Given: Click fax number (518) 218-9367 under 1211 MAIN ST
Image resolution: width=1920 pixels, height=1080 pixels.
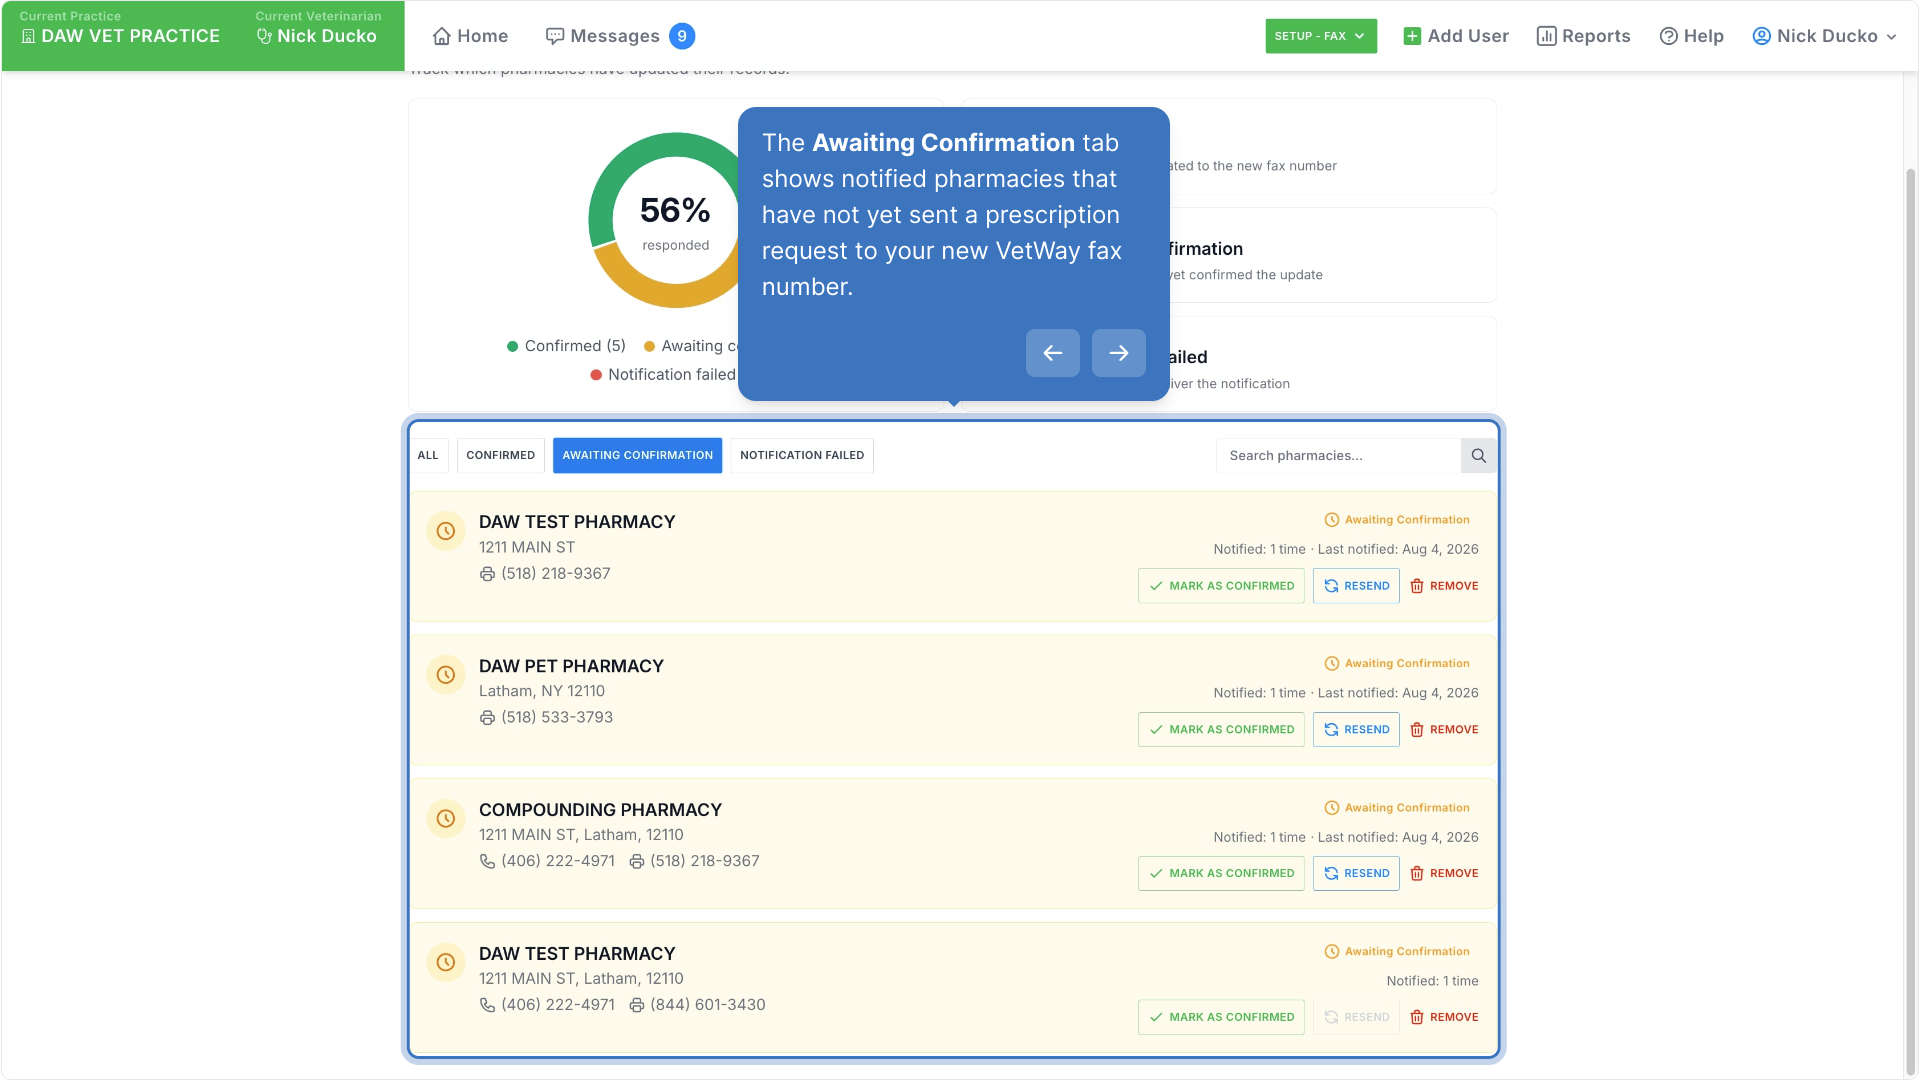Looking at the screenshot, I should coord(555,574).
